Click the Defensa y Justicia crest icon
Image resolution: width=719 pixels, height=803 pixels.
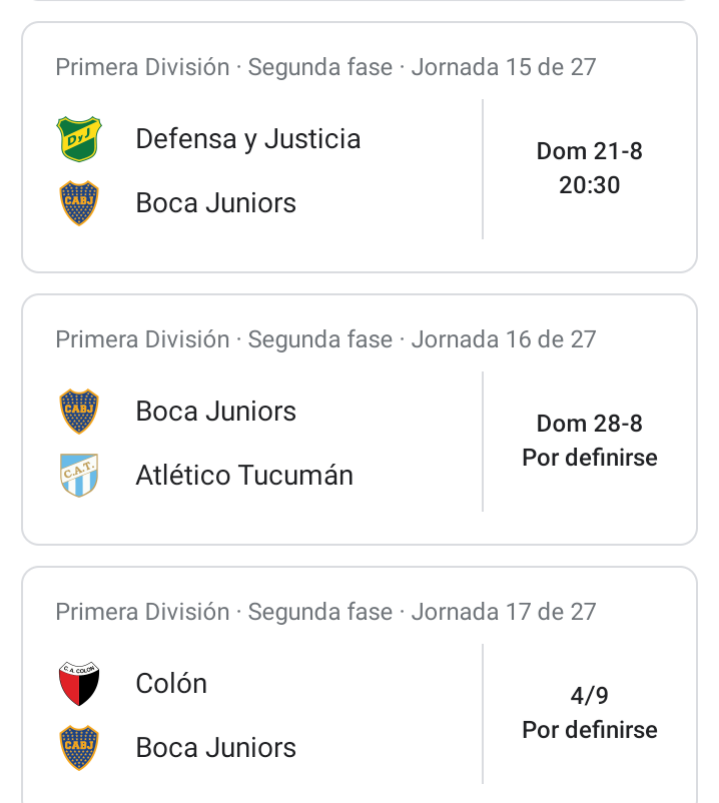[79, 139]
